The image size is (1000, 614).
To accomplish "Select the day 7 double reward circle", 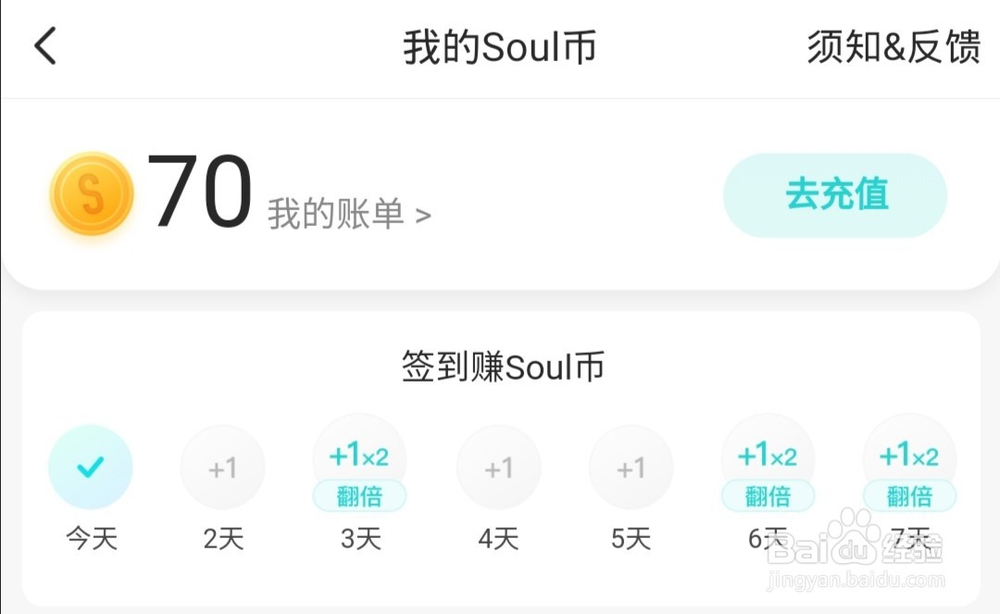I will point(909,460).
